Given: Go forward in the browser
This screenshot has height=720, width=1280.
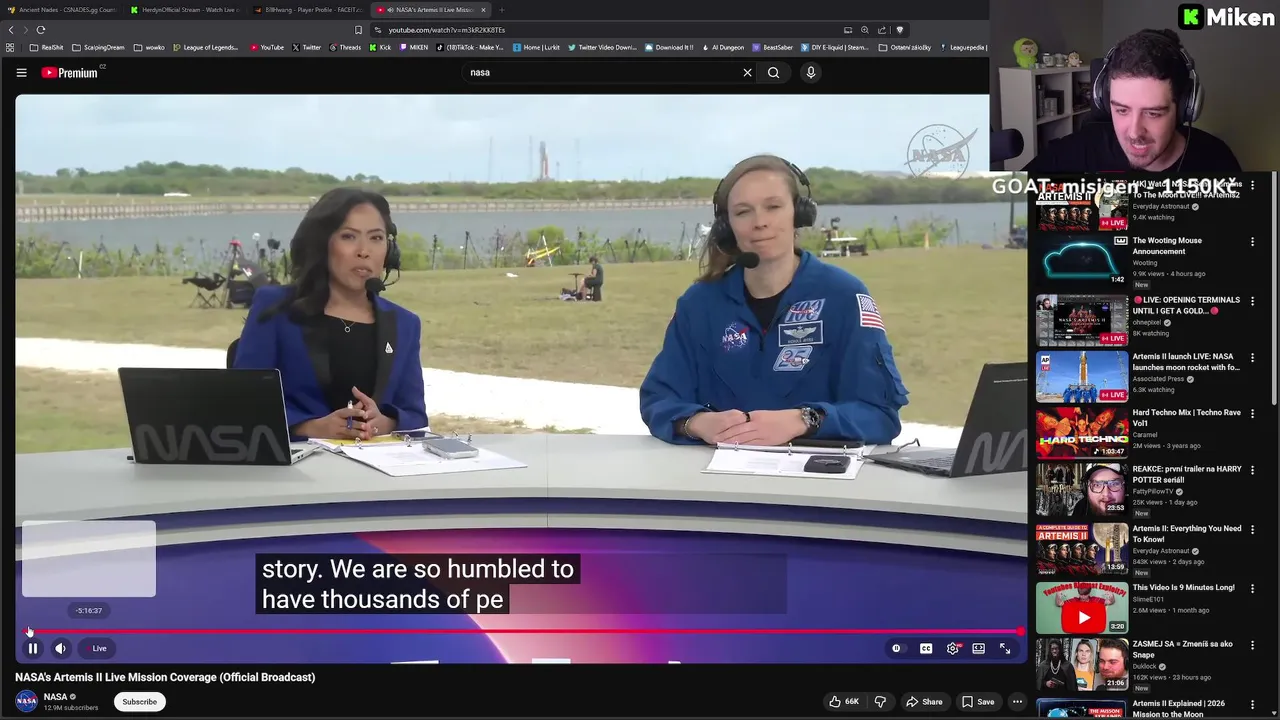Looking at the screenshot, I should pyautogui.click(x=26, y=30).
